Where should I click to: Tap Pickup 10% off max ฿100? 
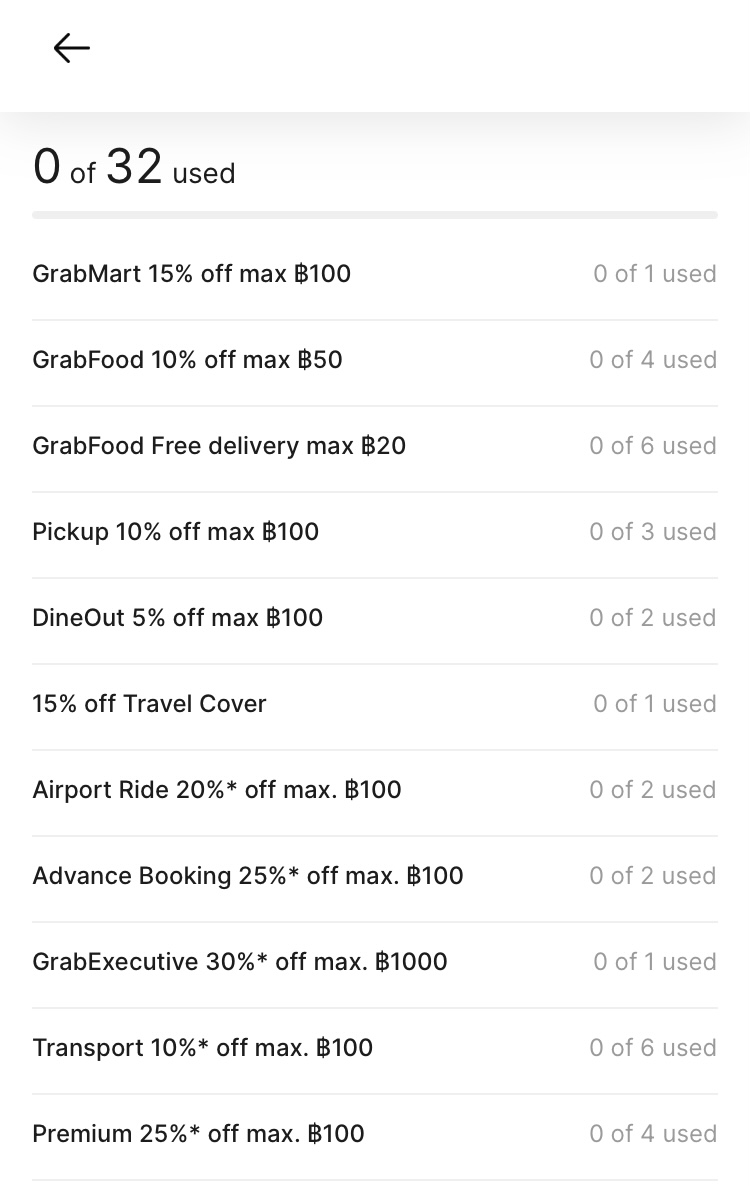[176, 532]
